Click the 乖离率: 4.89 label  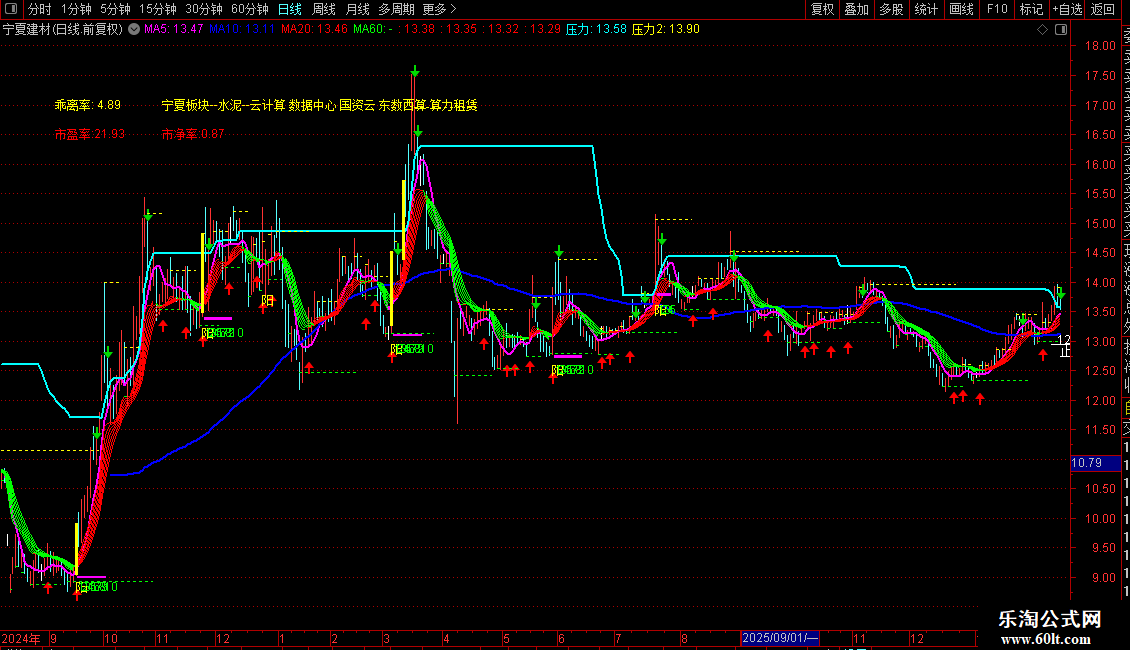click(87, 105)
